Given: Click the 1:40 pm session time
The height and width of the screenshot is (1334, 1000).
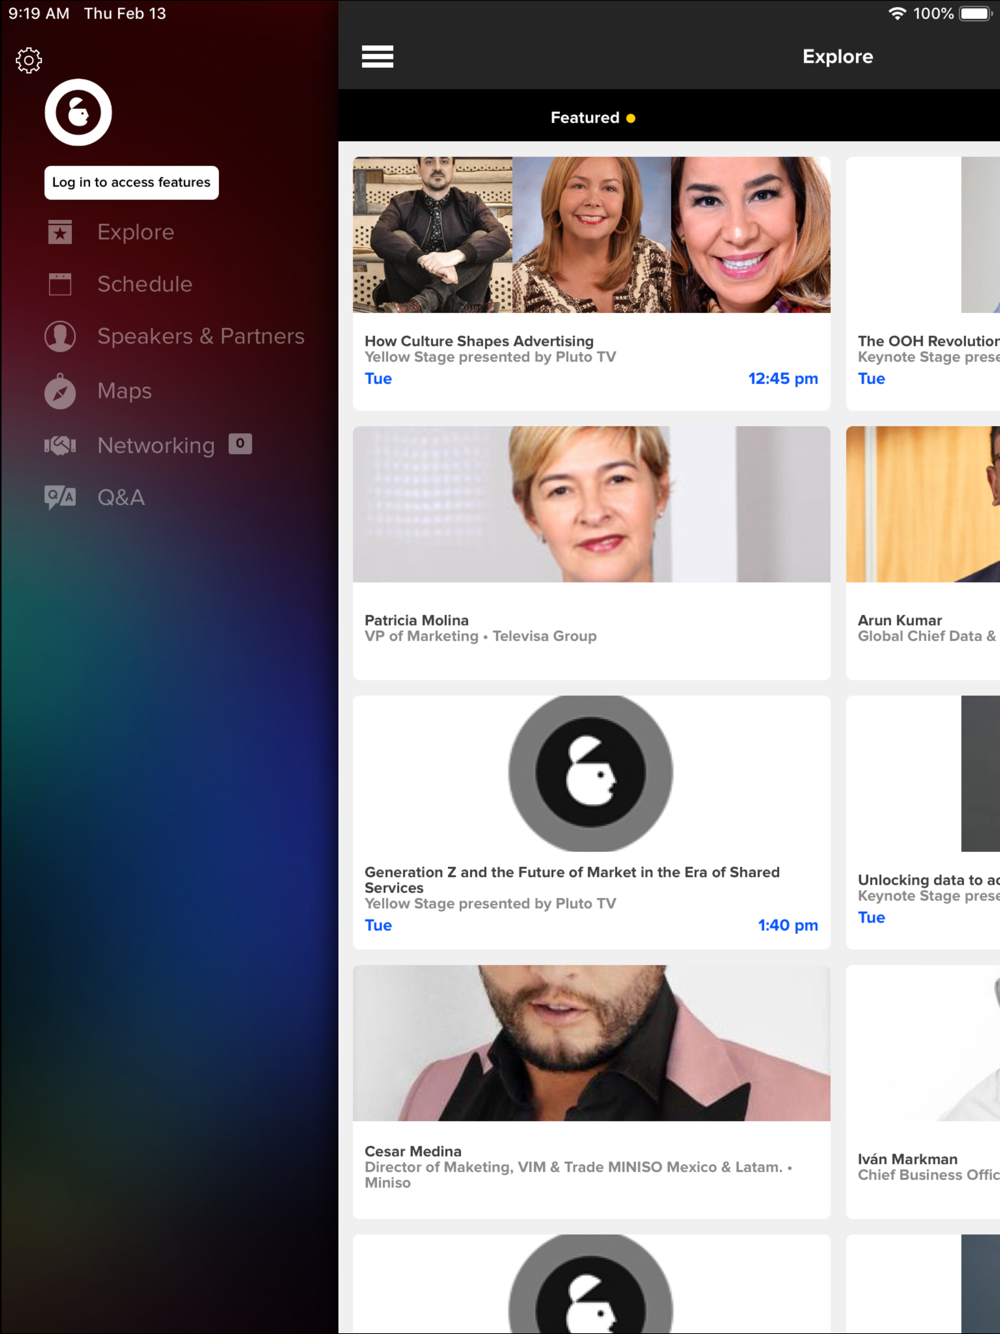Looking at the screenshot, I should pyautogui.click(x=788, y=926).
